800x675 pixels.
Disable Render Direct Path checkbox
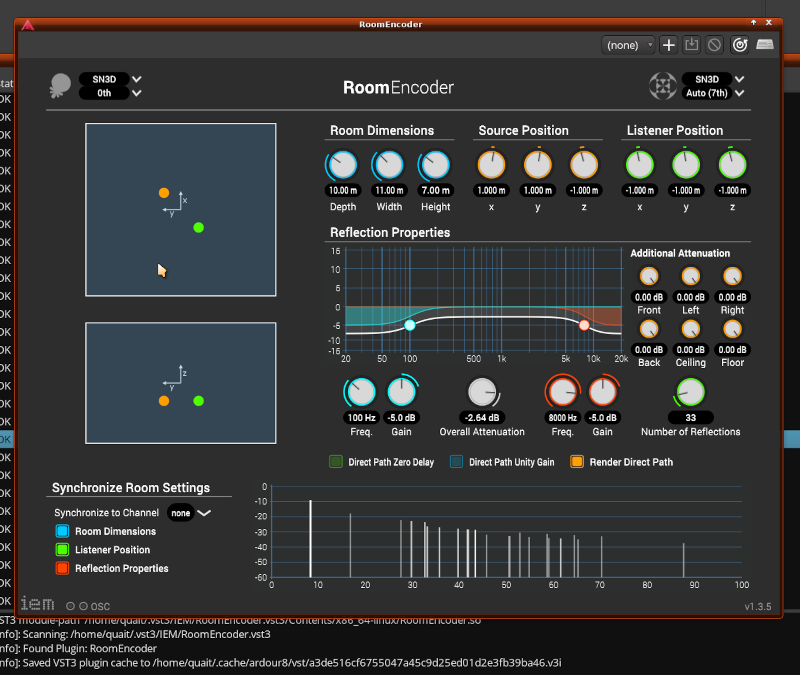coord(577,462)
